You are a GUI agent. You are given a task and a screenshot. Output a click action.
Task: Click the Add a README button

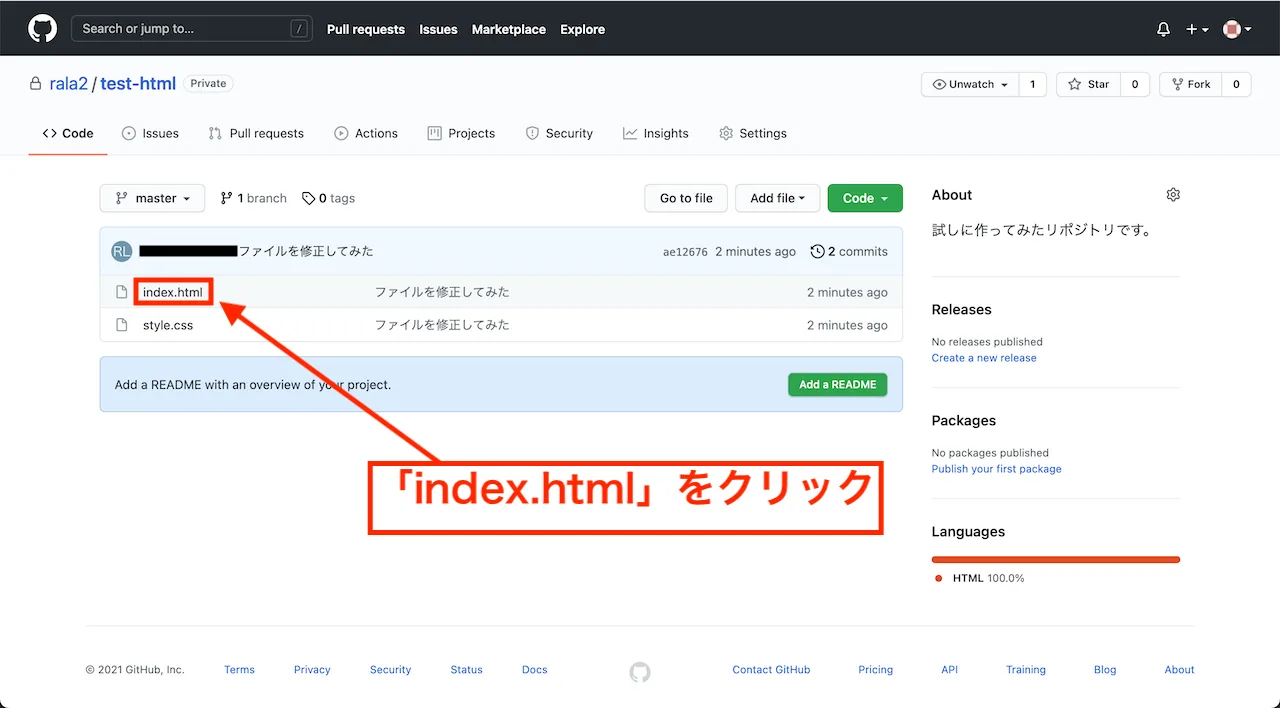pos(837,384)
